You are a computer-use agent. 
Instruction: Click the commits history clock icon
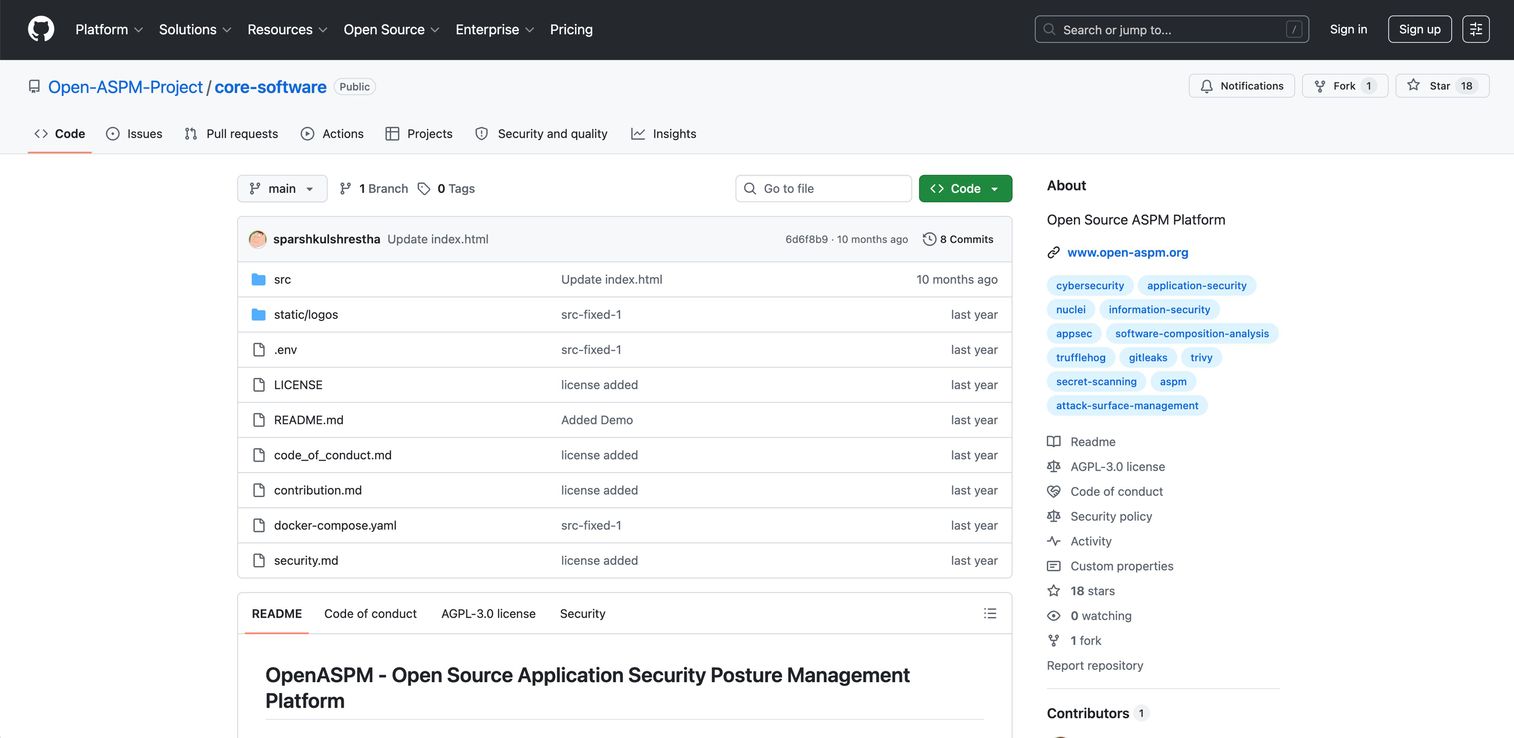coord(930,239)
